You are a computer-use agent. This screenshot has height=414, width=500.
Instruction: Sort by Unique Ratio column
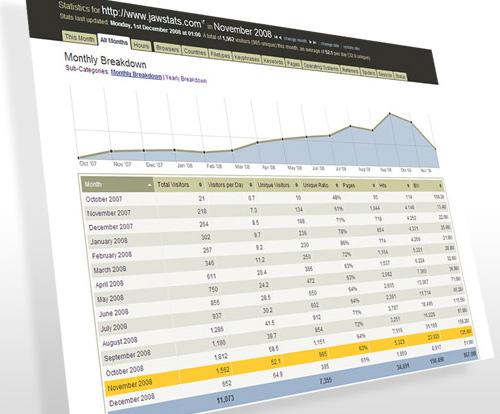point(320,185)
